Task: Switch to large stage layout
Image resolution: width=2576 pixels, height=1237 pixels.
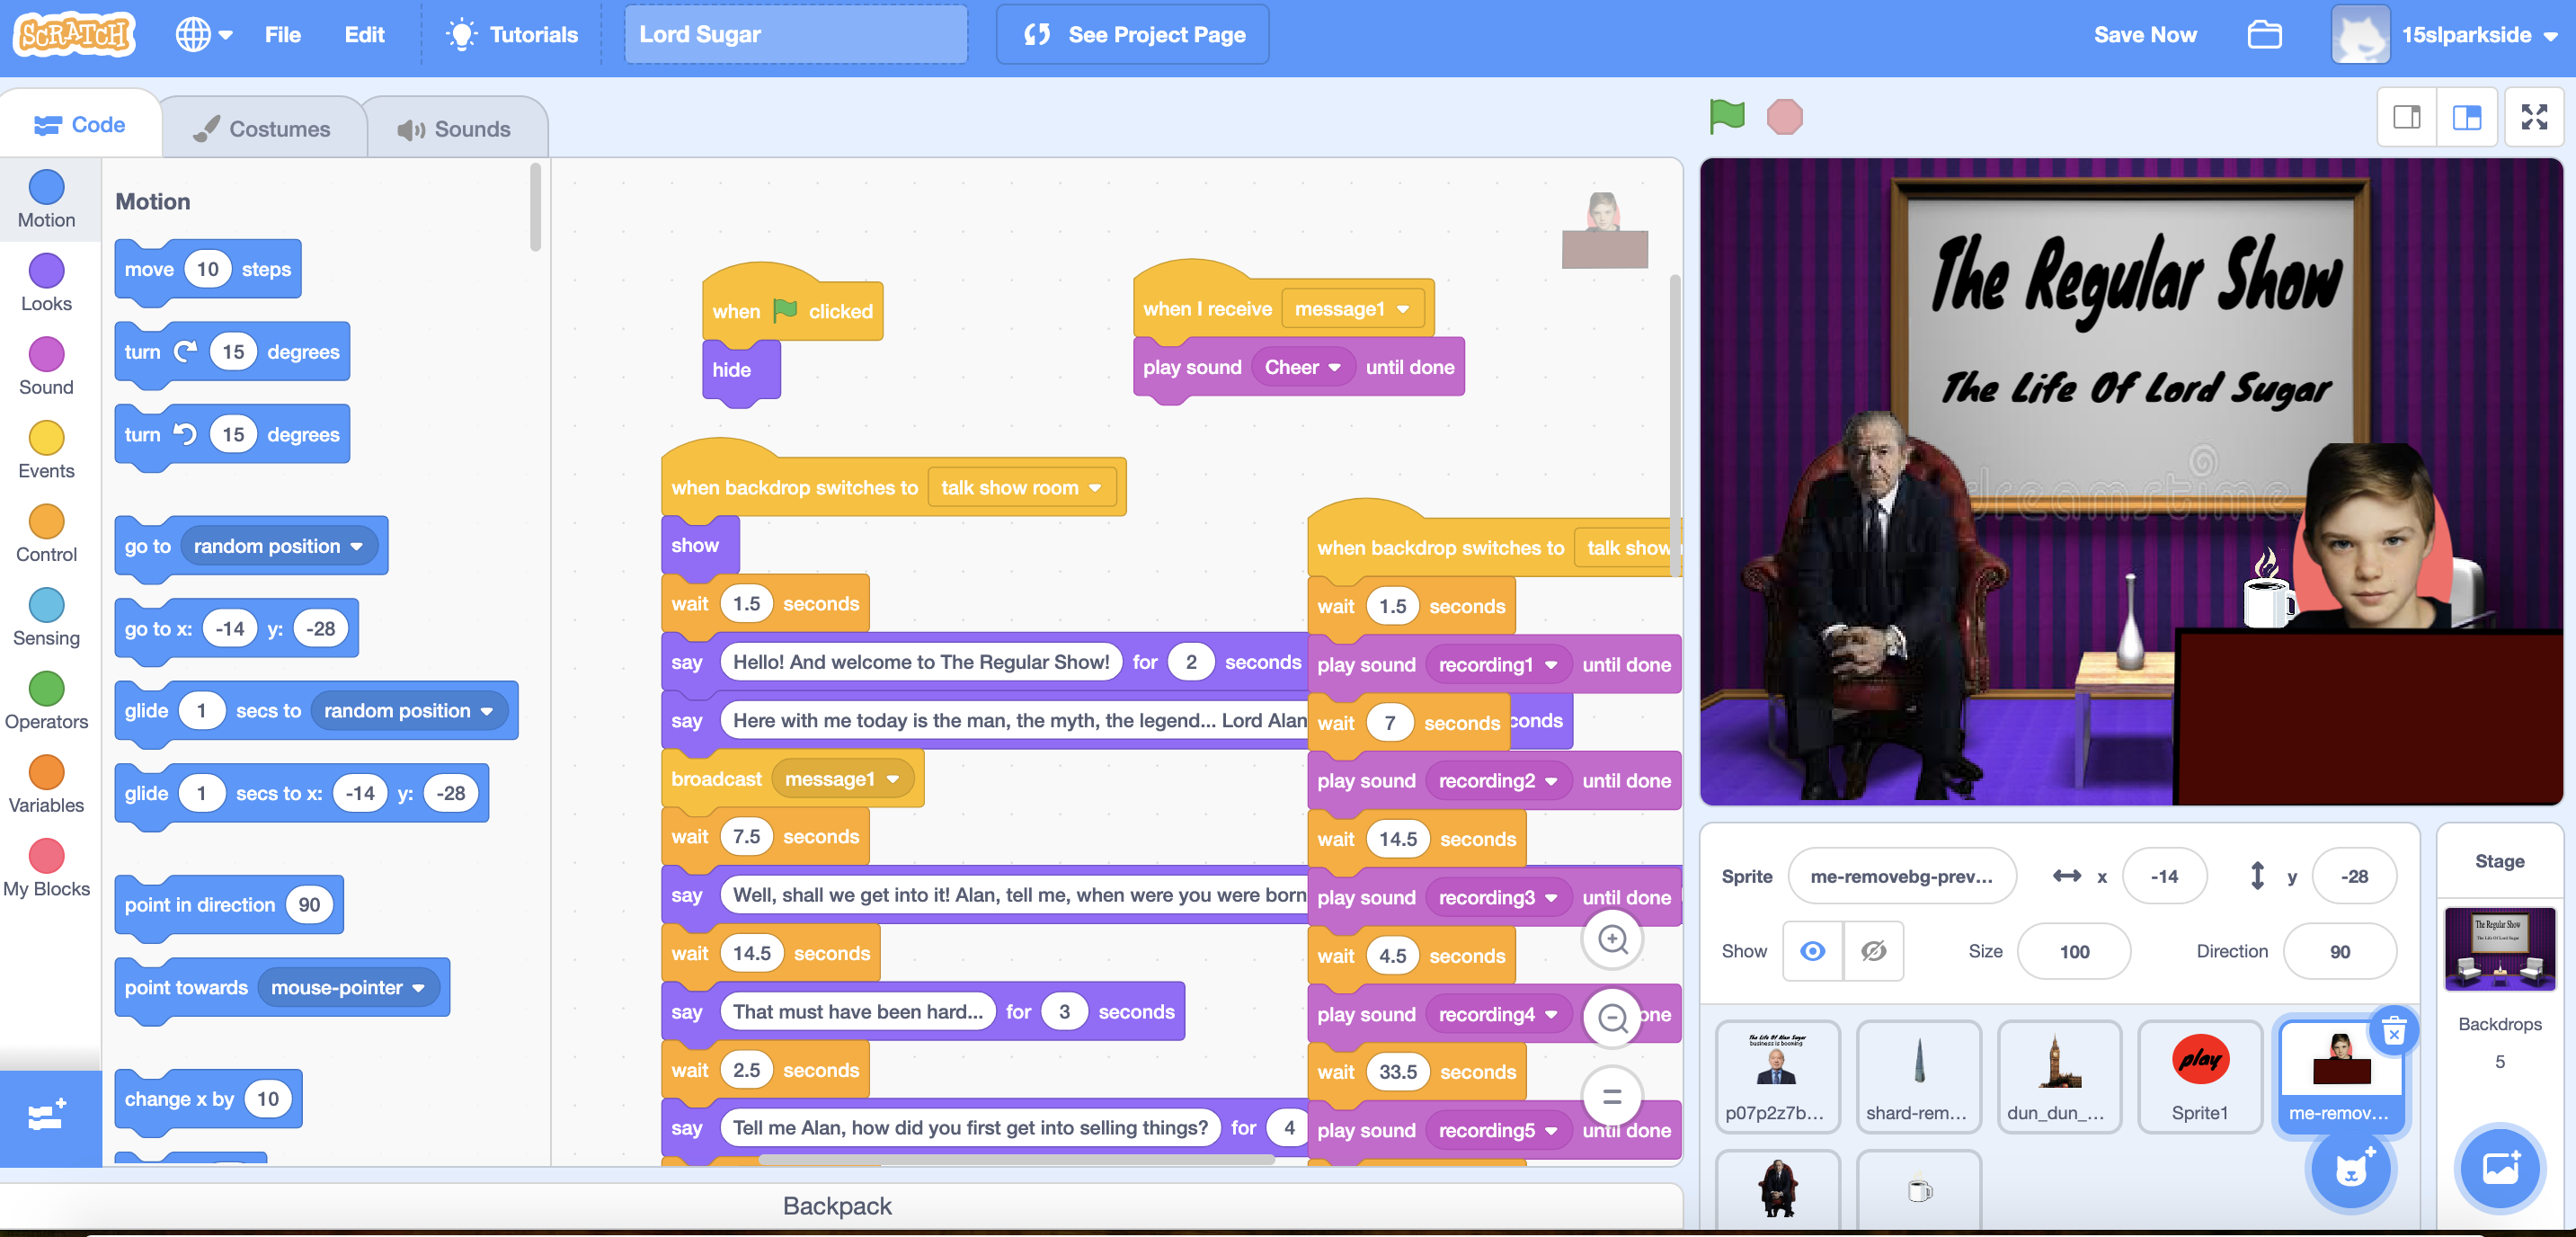Action: tap(2467, 117)
